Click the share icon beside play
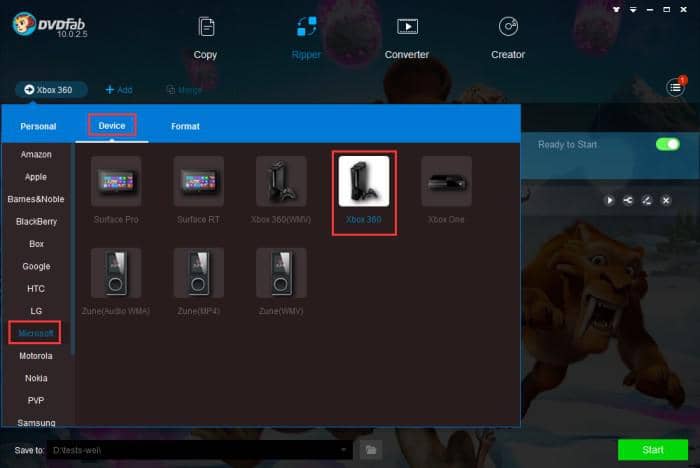The image size is (700, 468). click(628, 201)
